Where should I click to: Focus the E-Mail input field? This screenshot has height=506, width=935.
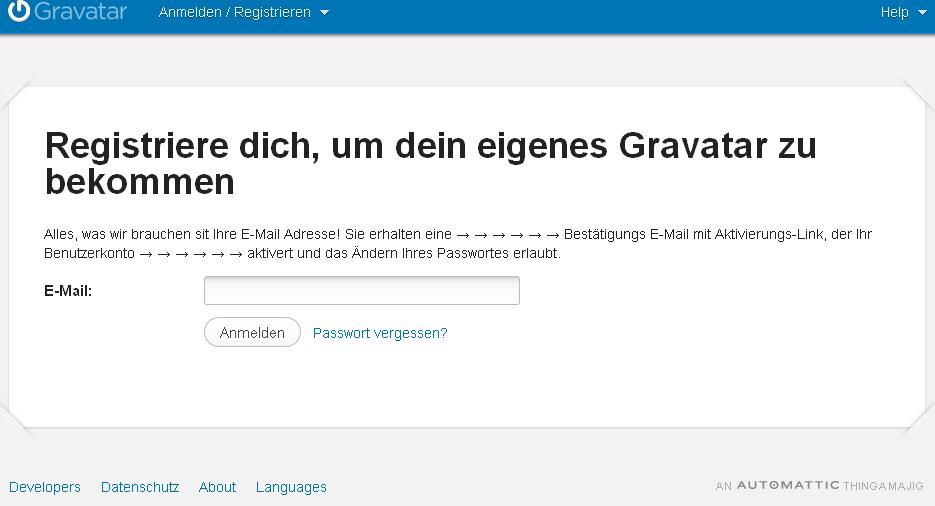[361, 291]
